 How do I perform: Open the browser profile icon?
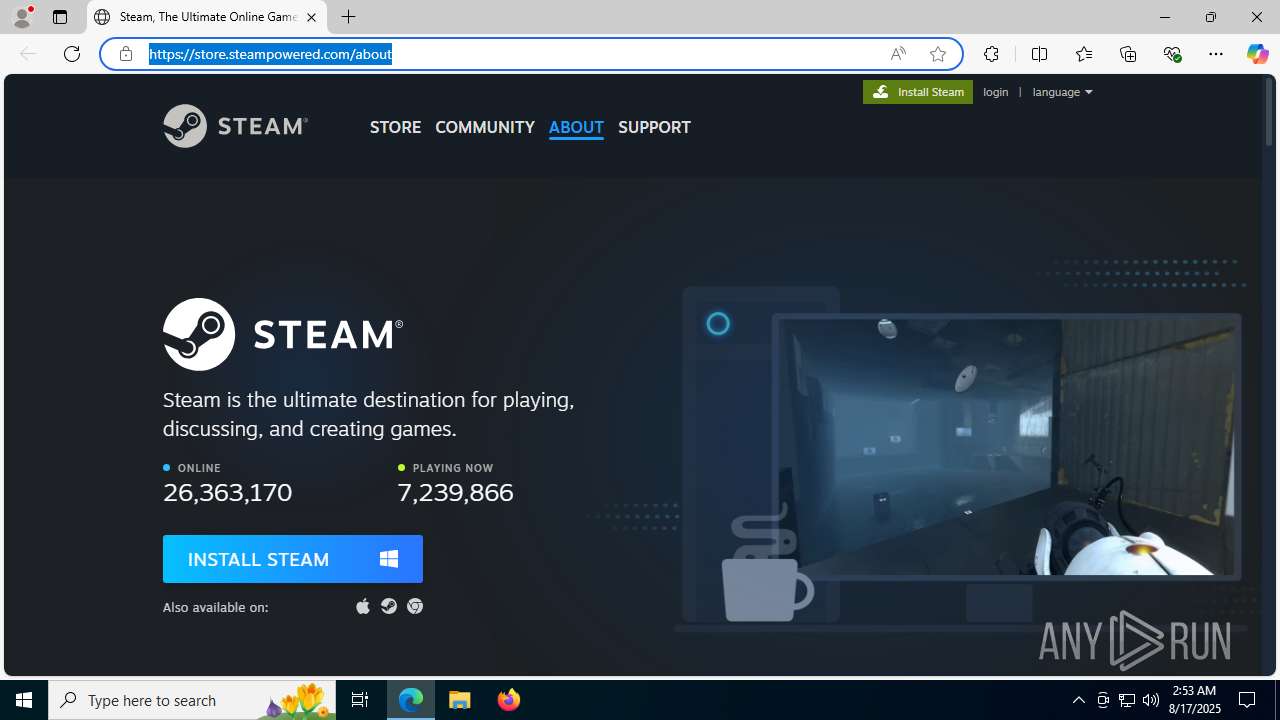[x=22, y=17]
